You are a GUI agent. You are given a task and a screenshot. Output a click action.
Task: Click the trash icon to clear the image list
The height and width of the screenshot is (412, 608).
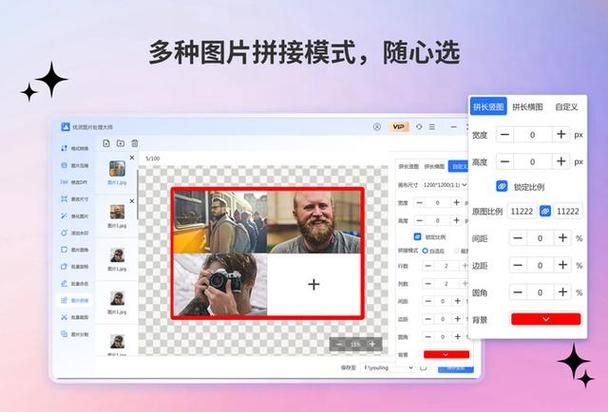(135, 143)
